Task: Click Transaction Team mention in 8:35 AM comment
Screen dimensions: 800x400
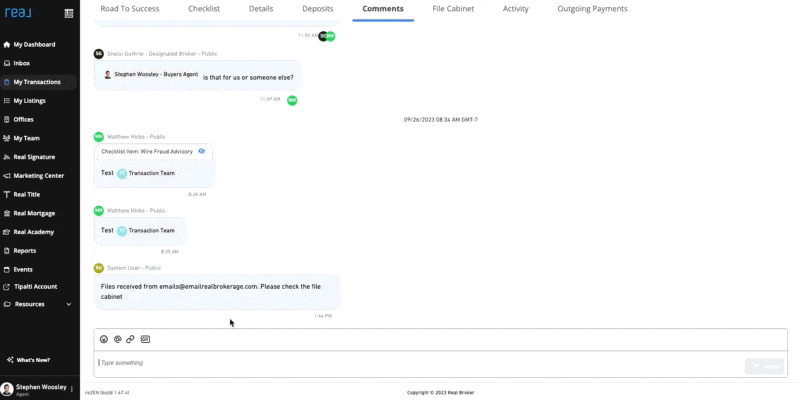Action: coord(146,231)
